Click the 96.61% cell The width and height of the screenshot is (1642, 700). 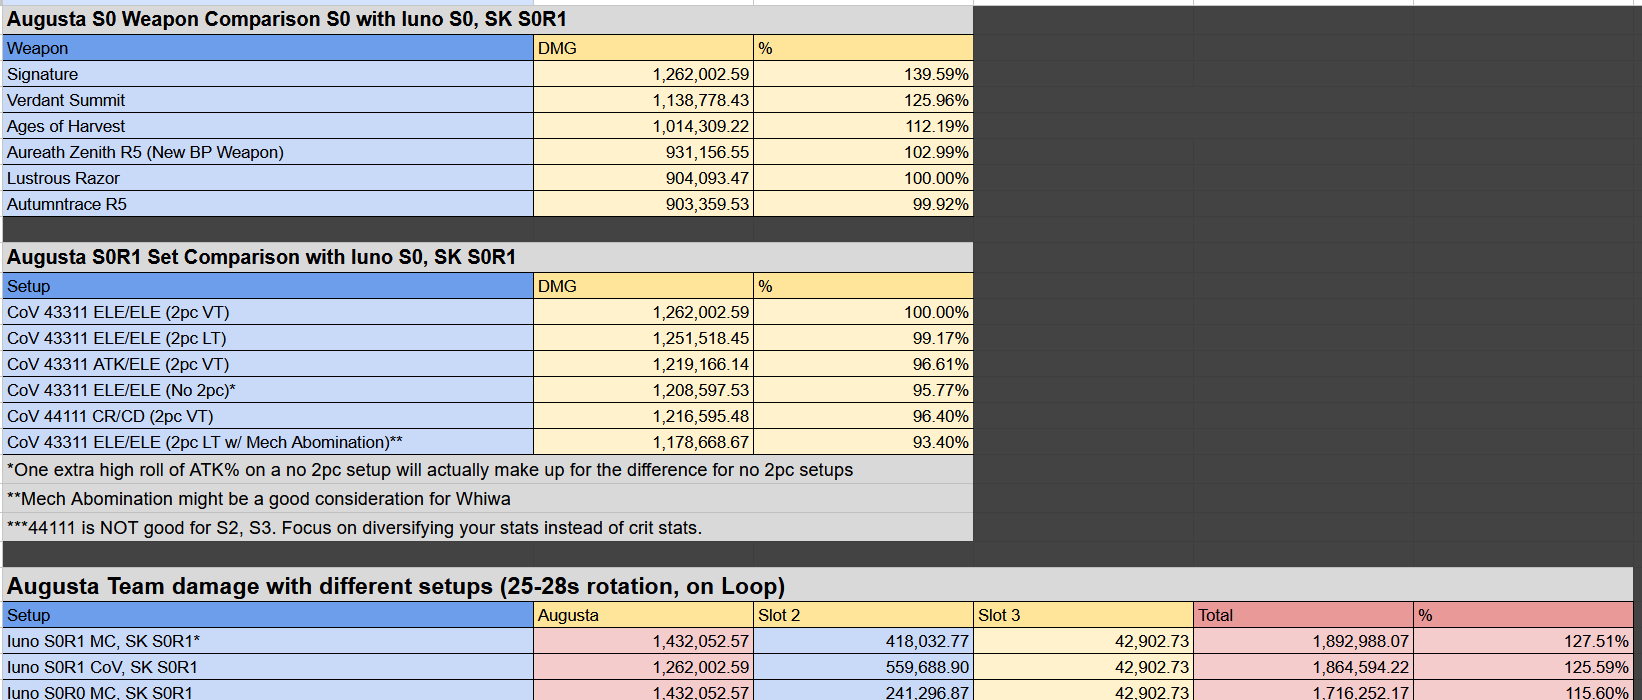click(x=863, y=364)
